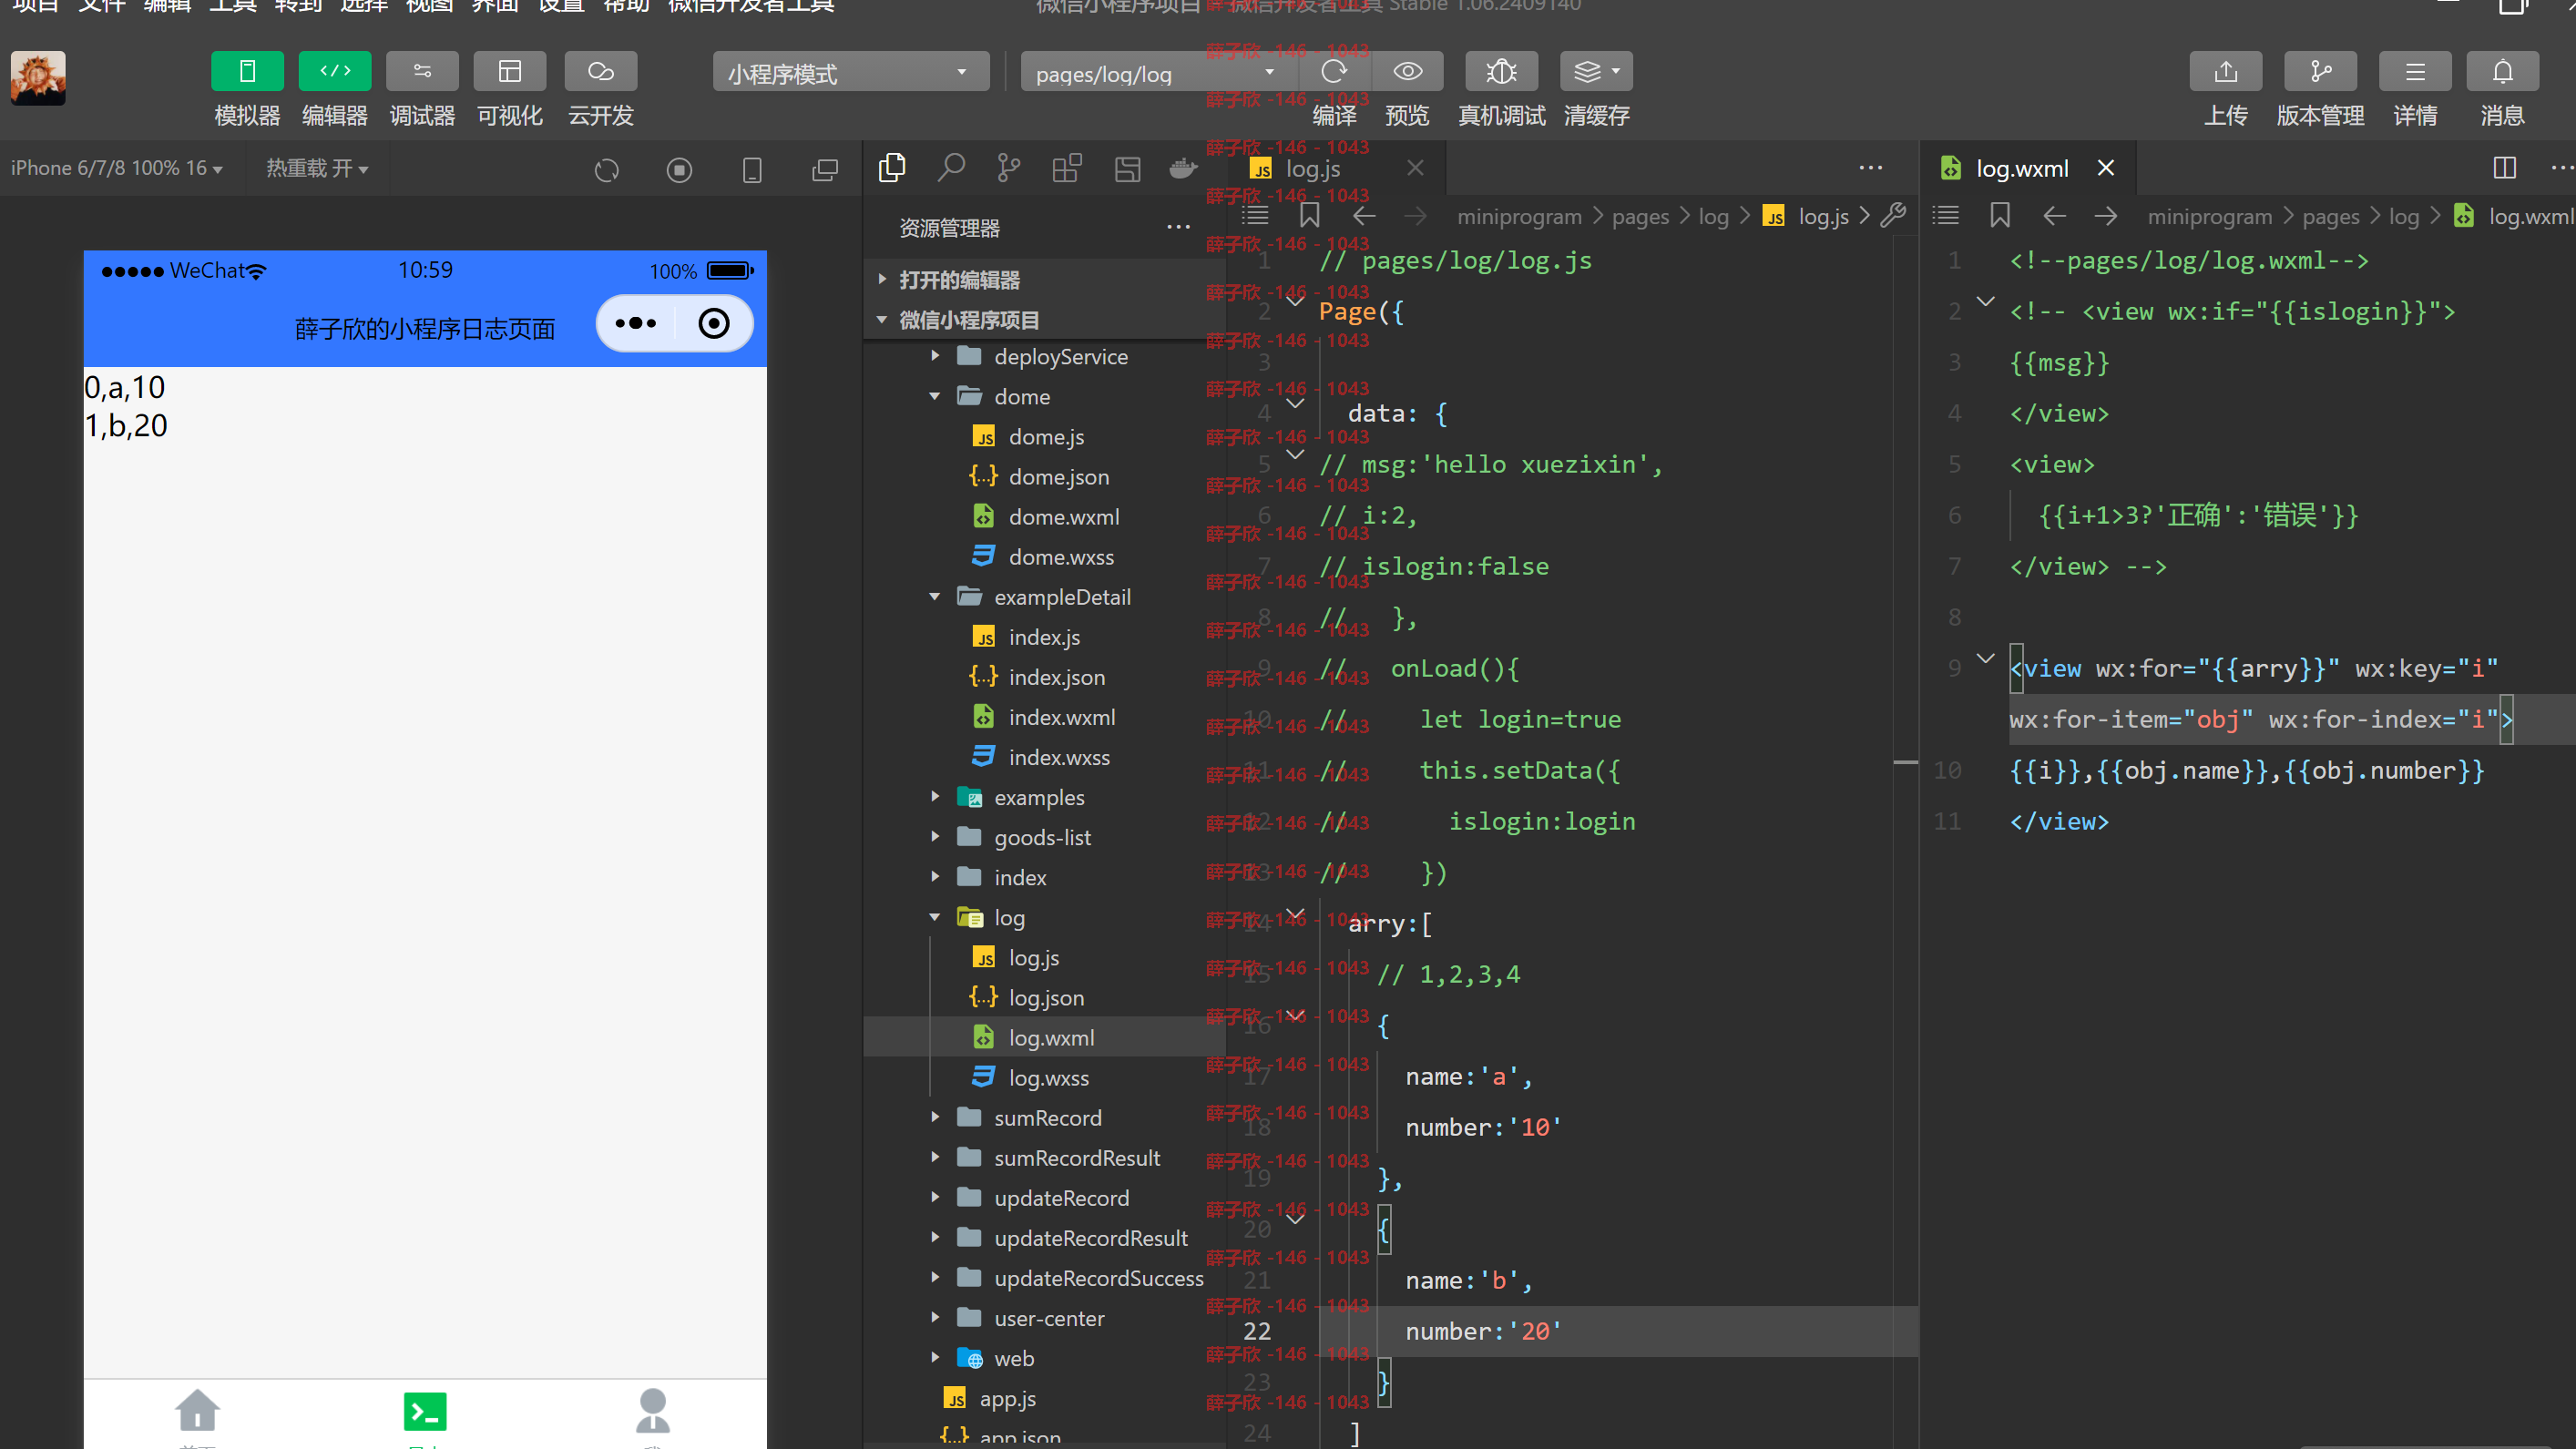Viewport: 2576px width, 1449px height.
Task: Click the upload (上传) button
Action: [x=2225, y=71]
